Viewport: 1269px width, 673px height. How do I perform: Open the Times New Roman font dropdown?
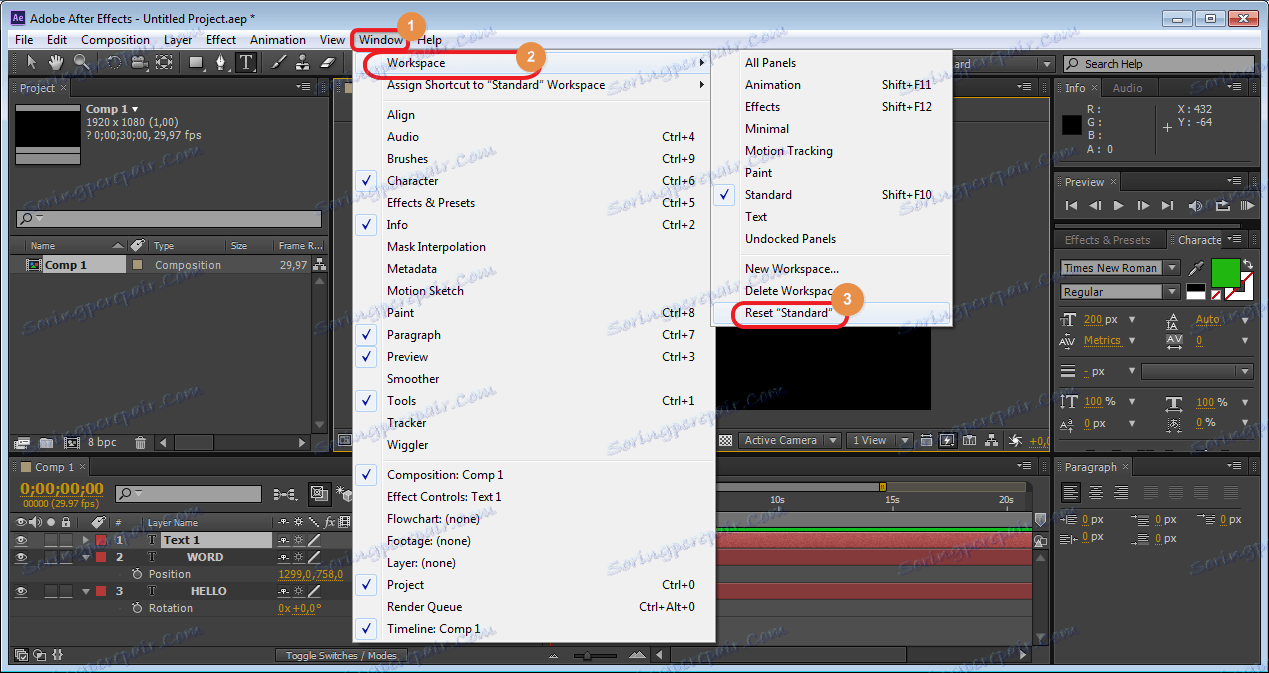coord(1172,268)
